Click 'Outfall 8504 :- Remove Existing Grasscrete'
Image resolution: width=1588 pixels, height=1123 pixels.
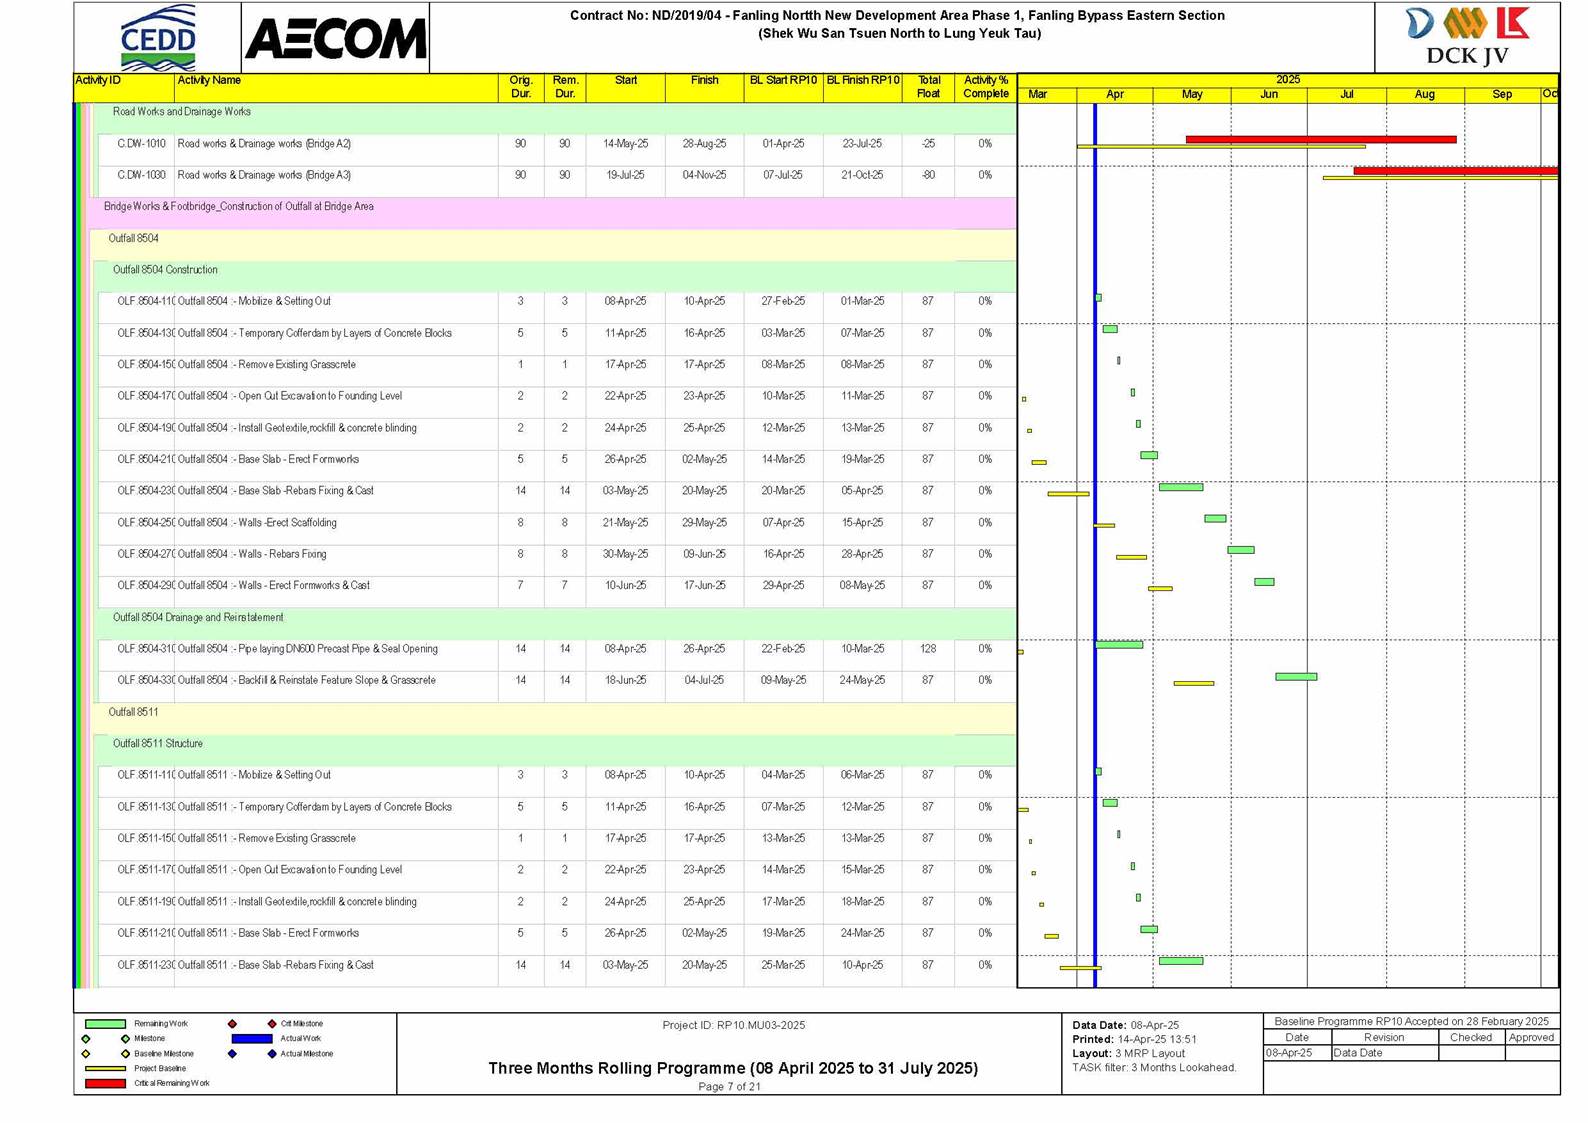click(267, 365)
